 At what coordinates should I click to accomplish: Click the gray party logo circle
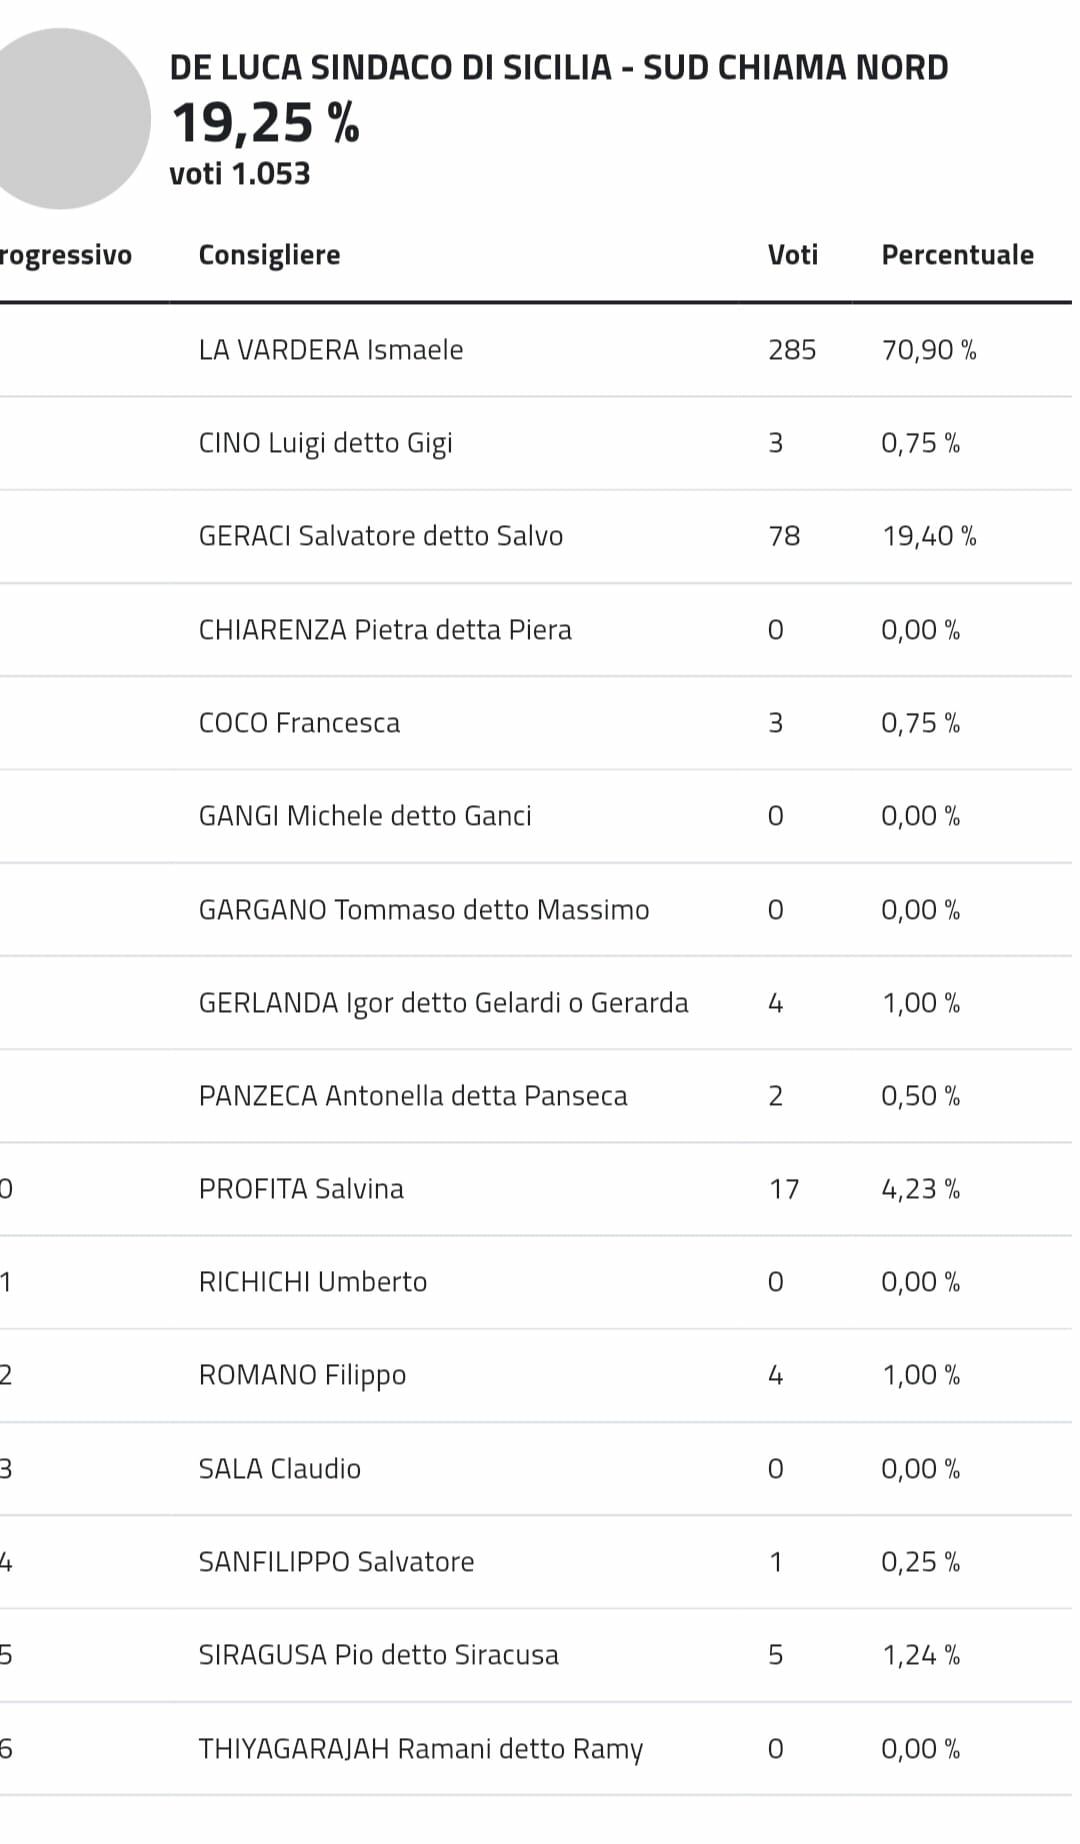62,118
